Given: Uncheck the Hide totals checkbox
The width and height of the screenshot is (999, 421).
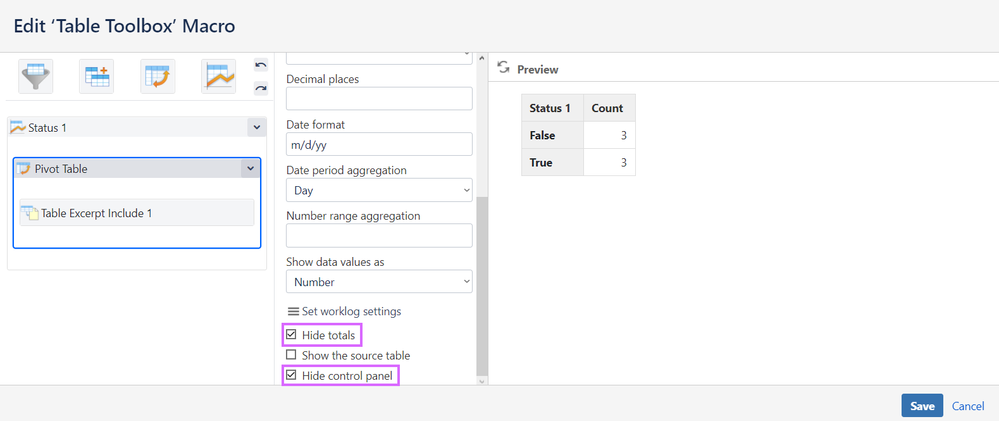Looking at the screenshot, I should pos(291,334).
